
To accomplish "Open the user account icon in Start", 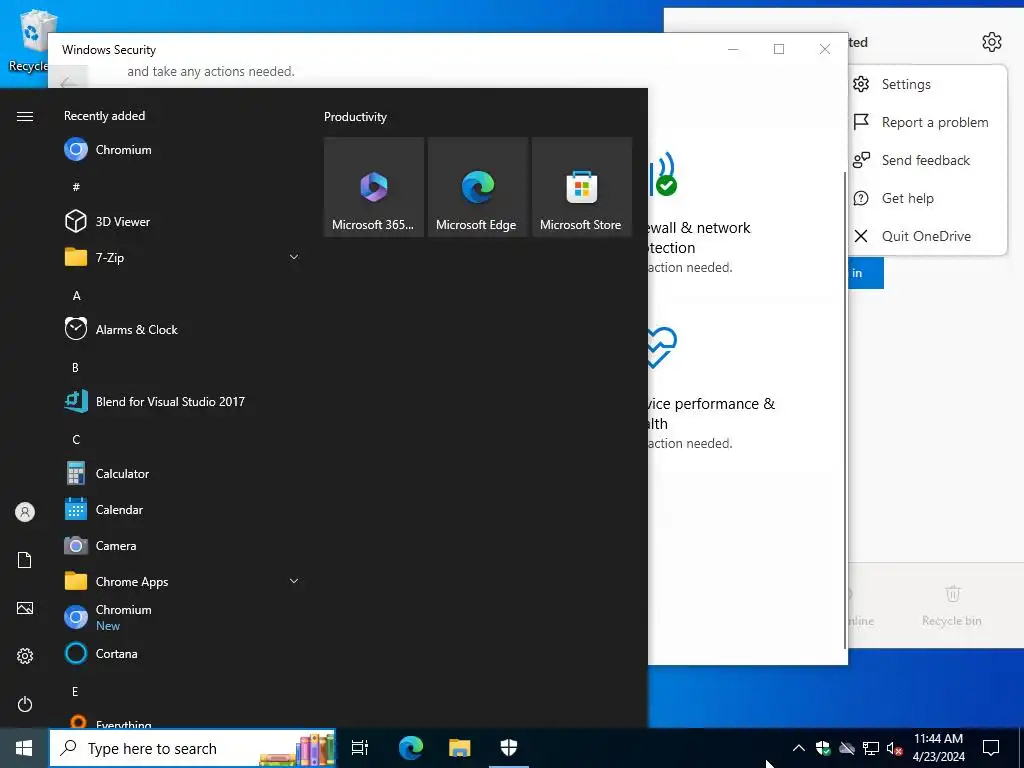I will (x=25, y=512).
